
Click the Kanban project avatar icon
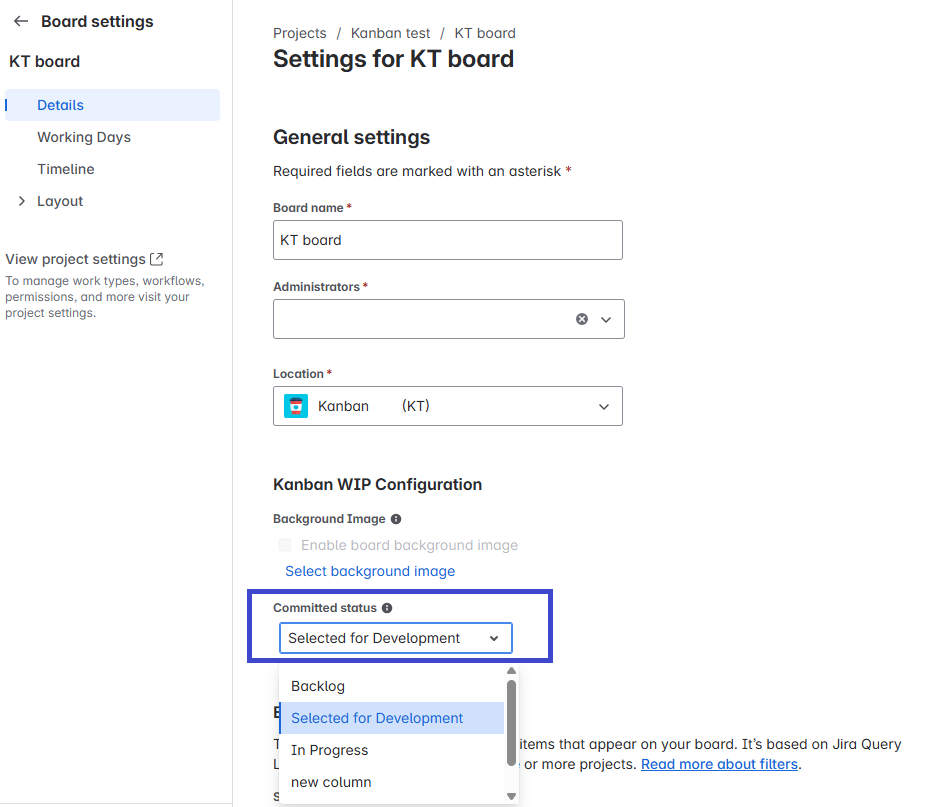tap(296, 406)
